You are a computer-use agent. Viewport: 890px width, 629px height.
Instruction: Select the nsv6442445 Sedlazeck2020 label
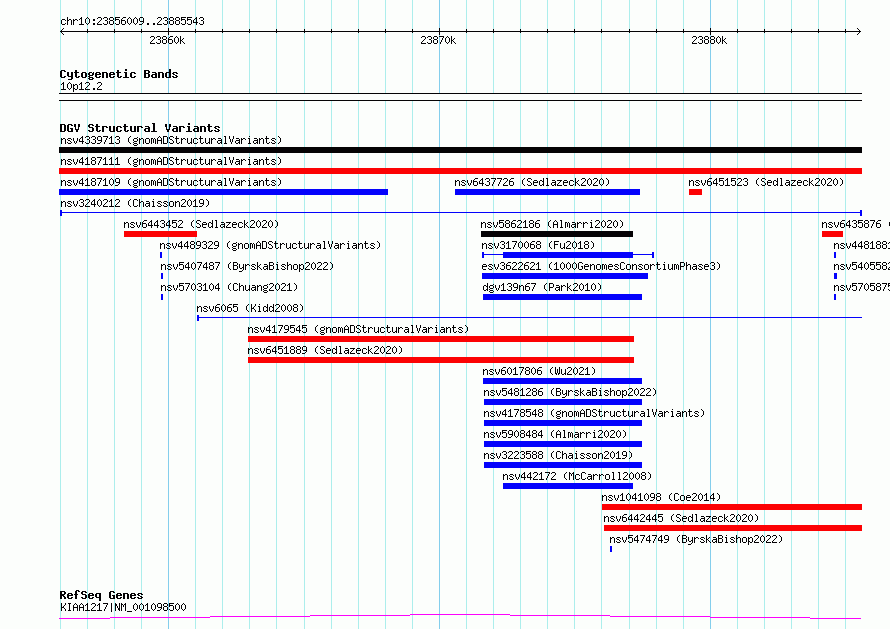tap(681, 518)
